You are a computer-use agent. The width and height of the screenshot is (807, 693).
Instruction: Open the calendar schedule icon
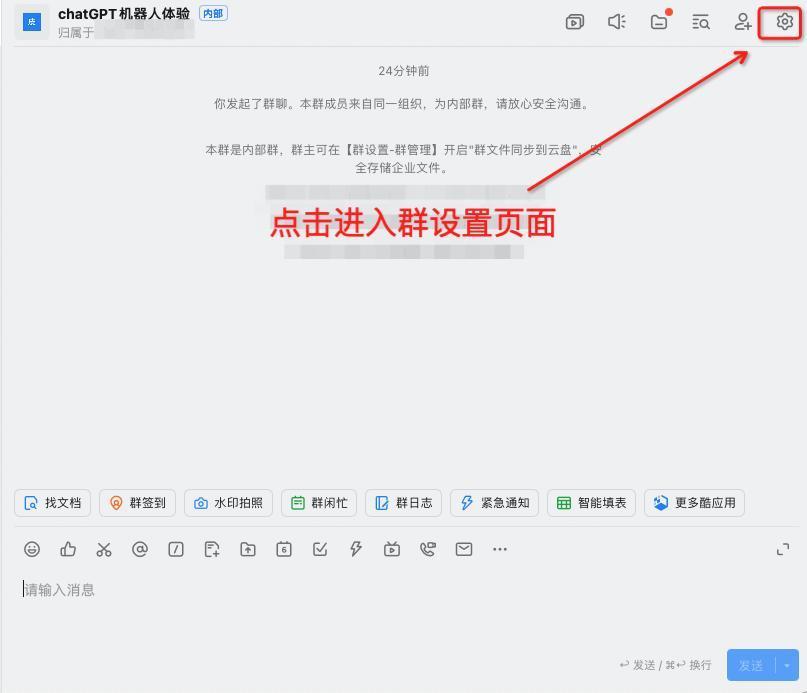coord(284,549)
